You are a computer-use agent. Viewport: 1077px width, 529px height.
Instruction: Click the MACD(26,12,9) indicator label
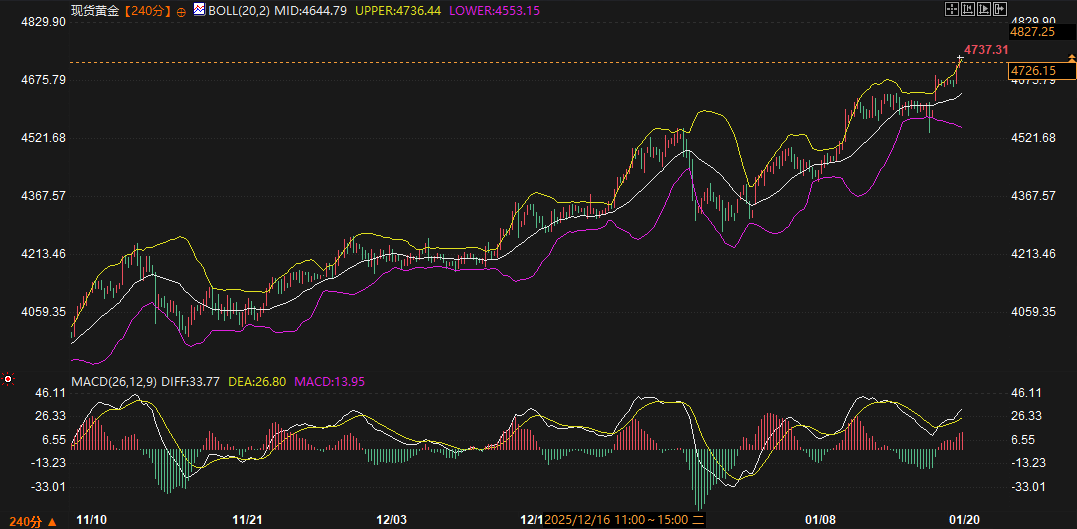click(x=112, y=380)
